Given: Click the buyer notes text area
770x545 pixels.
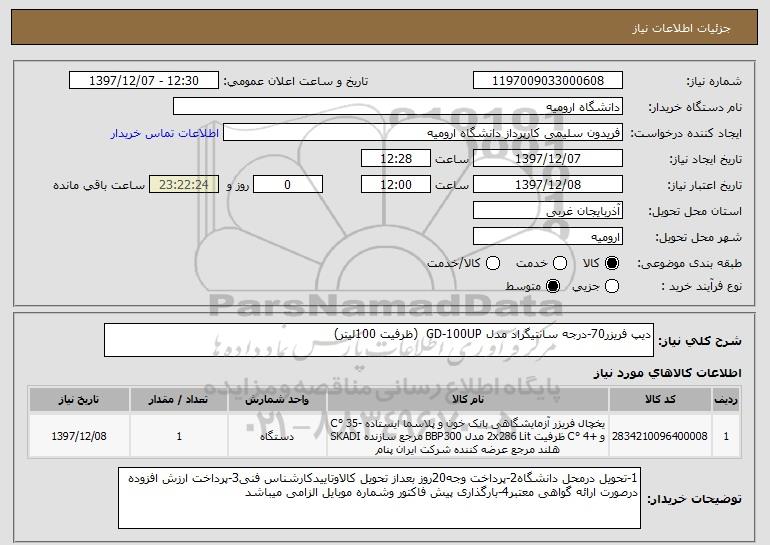Looking at the screenshot, I should point(379,498).
